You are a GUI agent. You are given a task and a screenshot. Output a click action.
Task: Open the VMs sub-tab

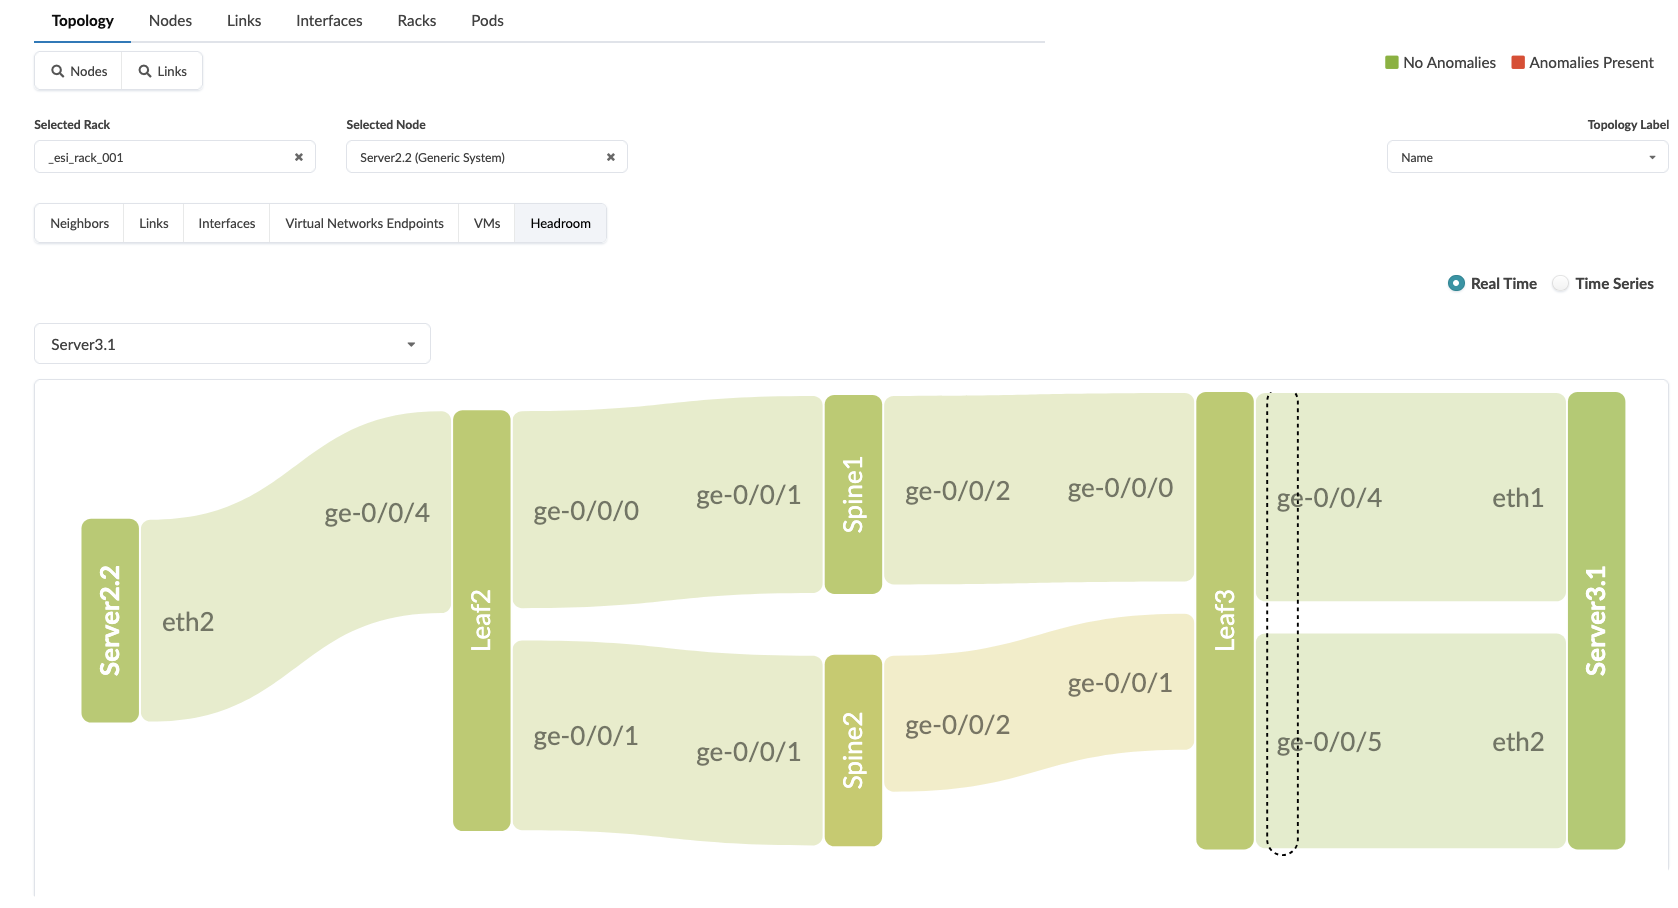pos(487,223)
